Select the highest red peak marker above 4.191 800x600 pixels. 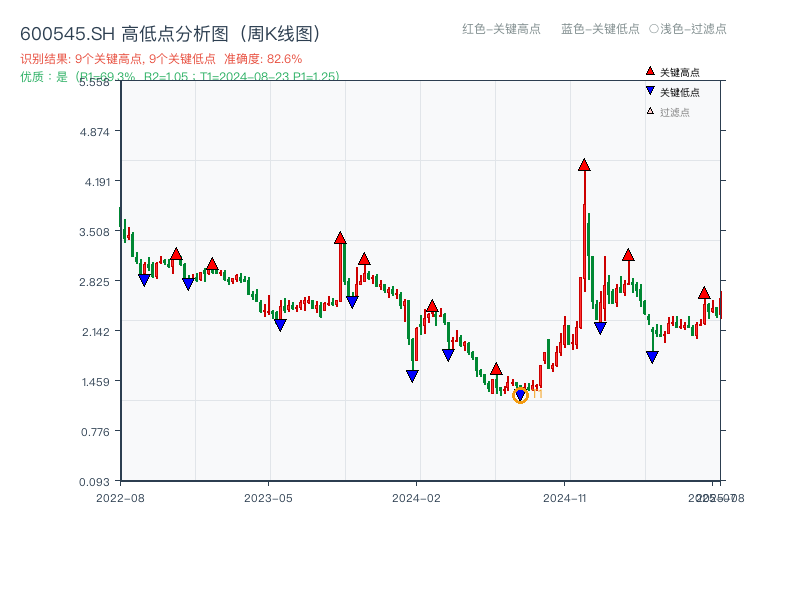click(584, 165)
